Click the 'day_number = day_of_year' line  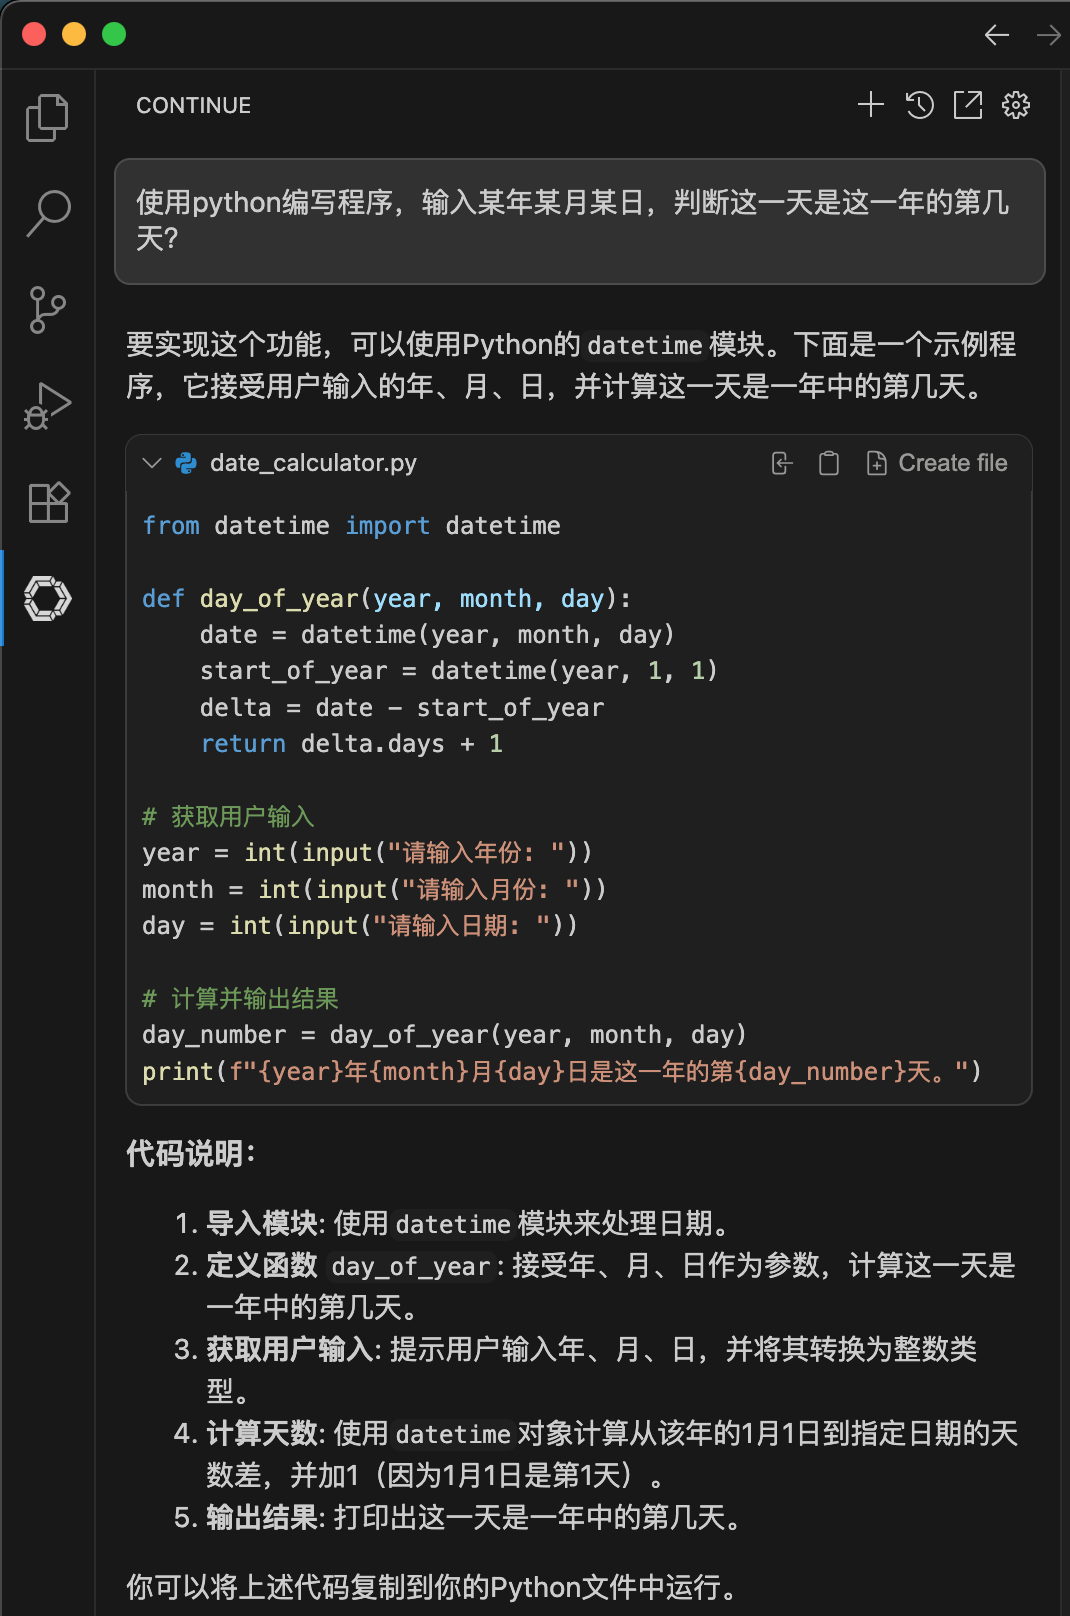click(x=444, y=1035)
